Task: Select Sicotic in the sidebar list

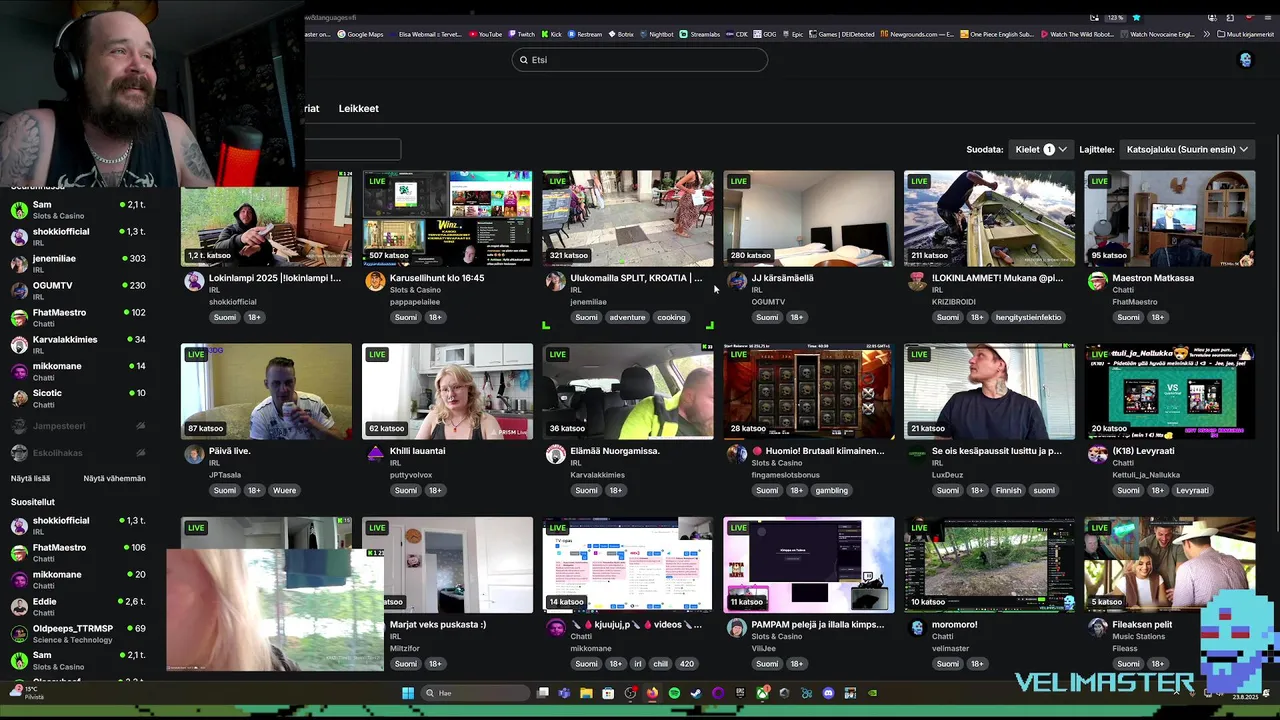Action: pos(78,398)
